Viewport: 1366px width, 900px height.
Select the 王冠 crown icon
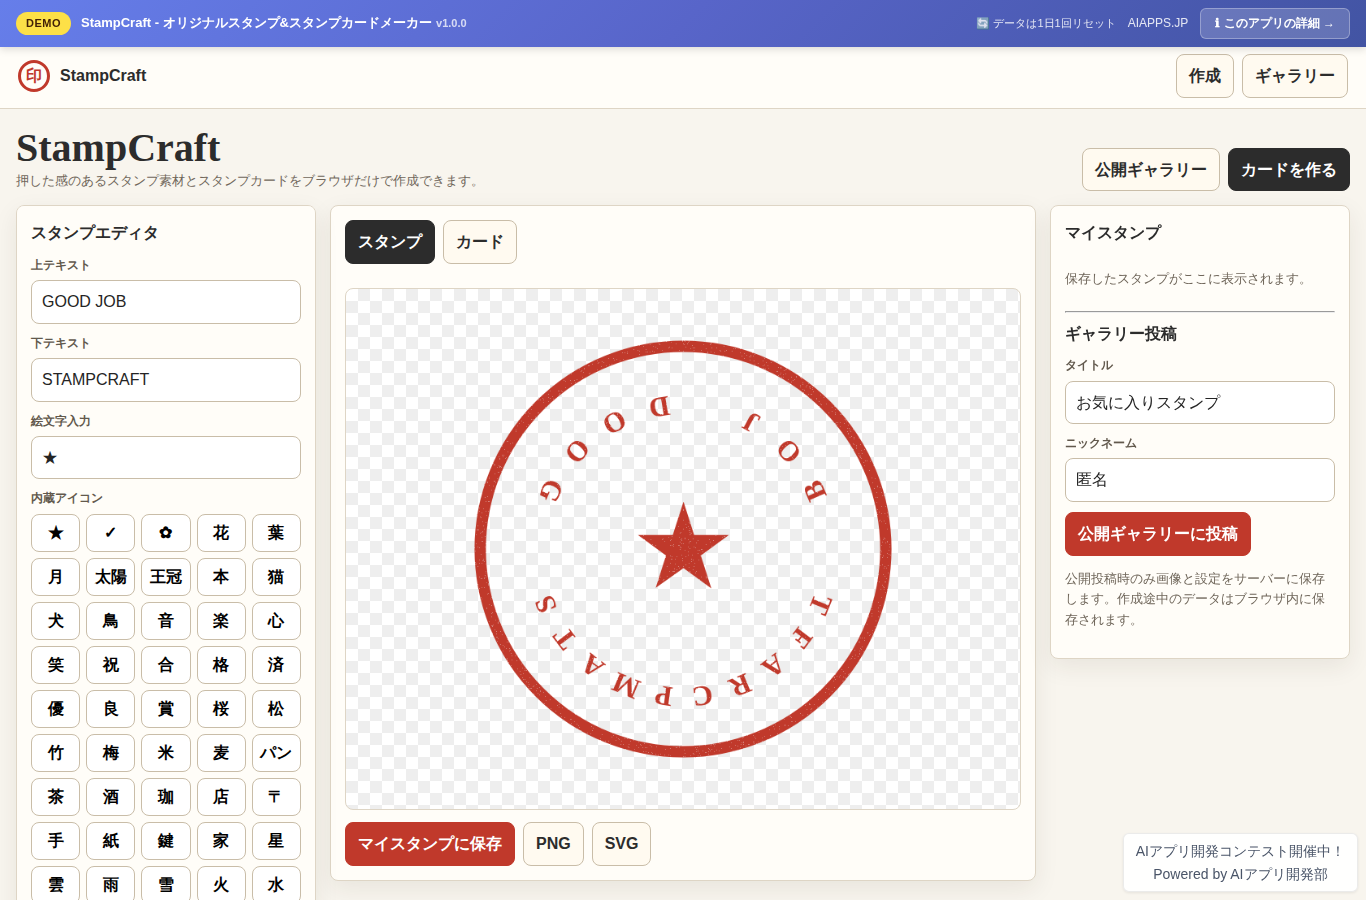(x=166, y=577)
